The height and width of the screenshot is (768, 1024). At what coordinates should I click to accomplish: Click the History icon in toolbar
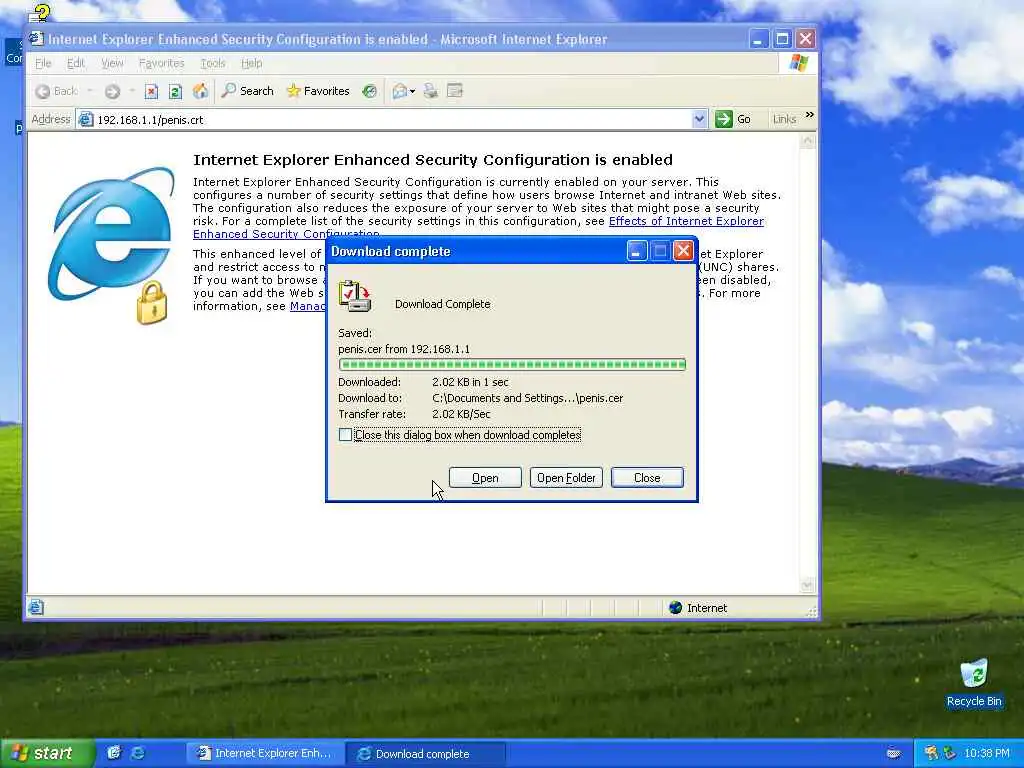click(370, 91)
